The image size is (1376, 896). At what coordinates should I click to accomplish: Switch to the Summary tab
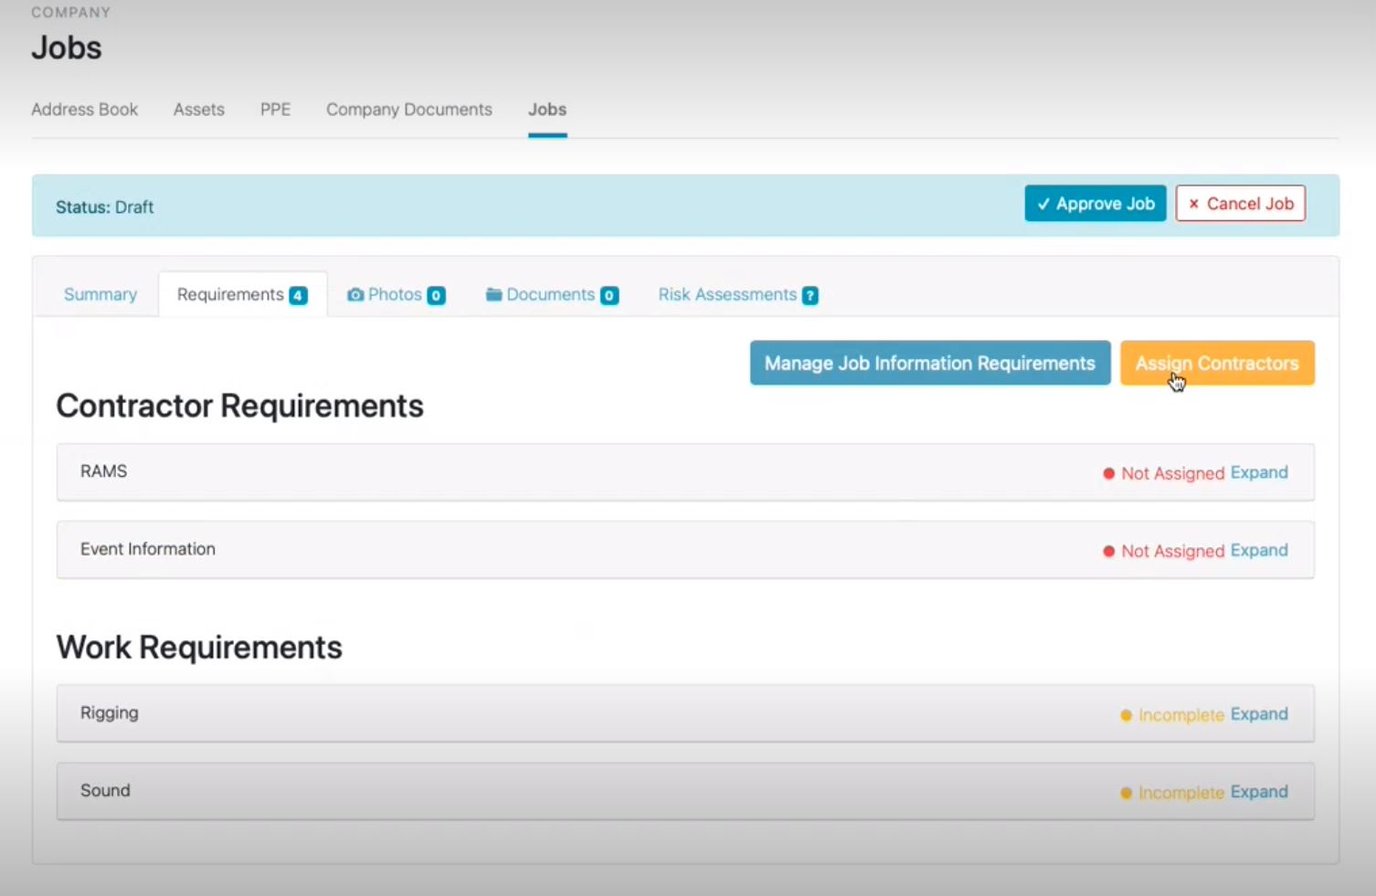pos(99,294)
